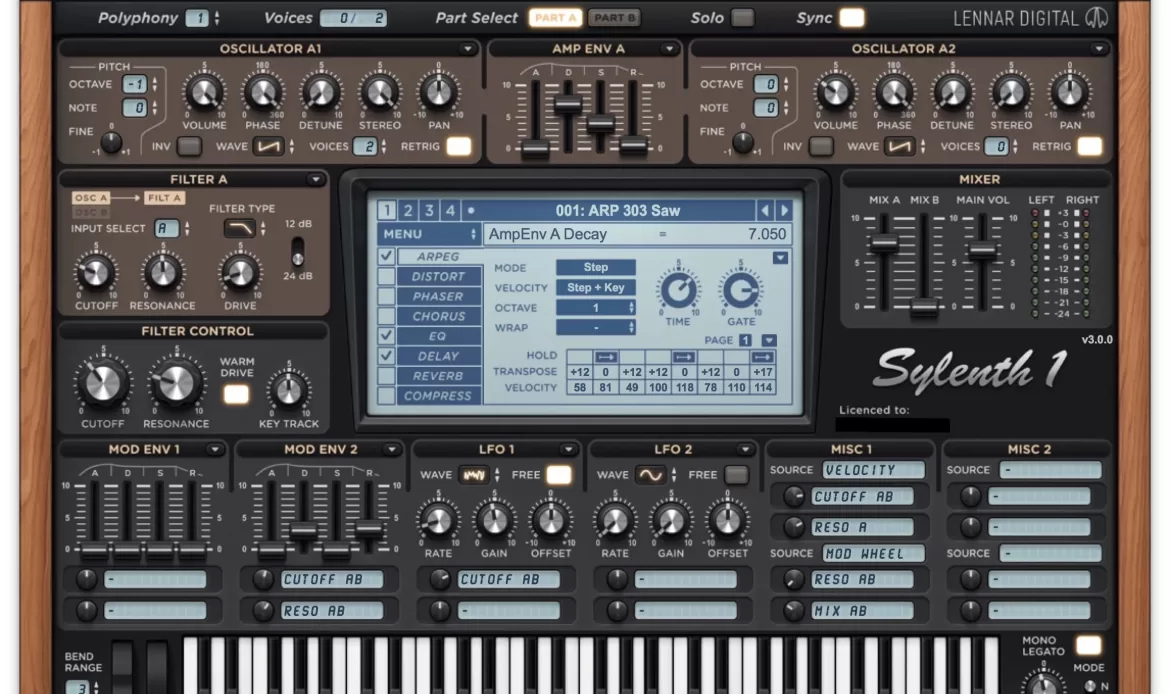Click the Oscillator A1 Detune knob
The width and height of the screenshot is (1170, 694).
coord(321,93)
